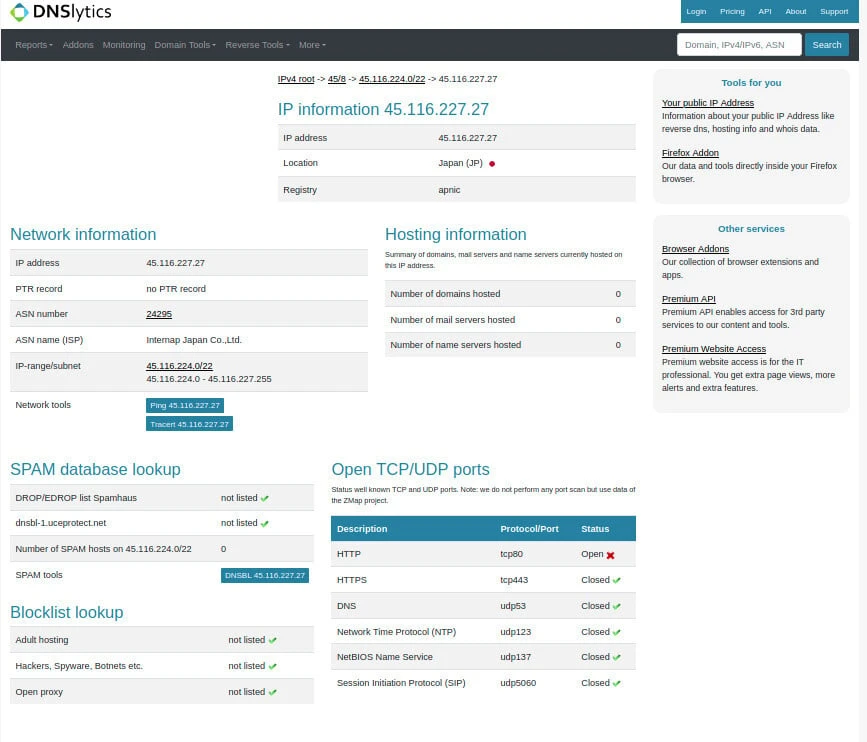This screenshot has width=867, height=742.
Task: Click the red X beside HTTP Open status
Action: (x=610, y=554)
